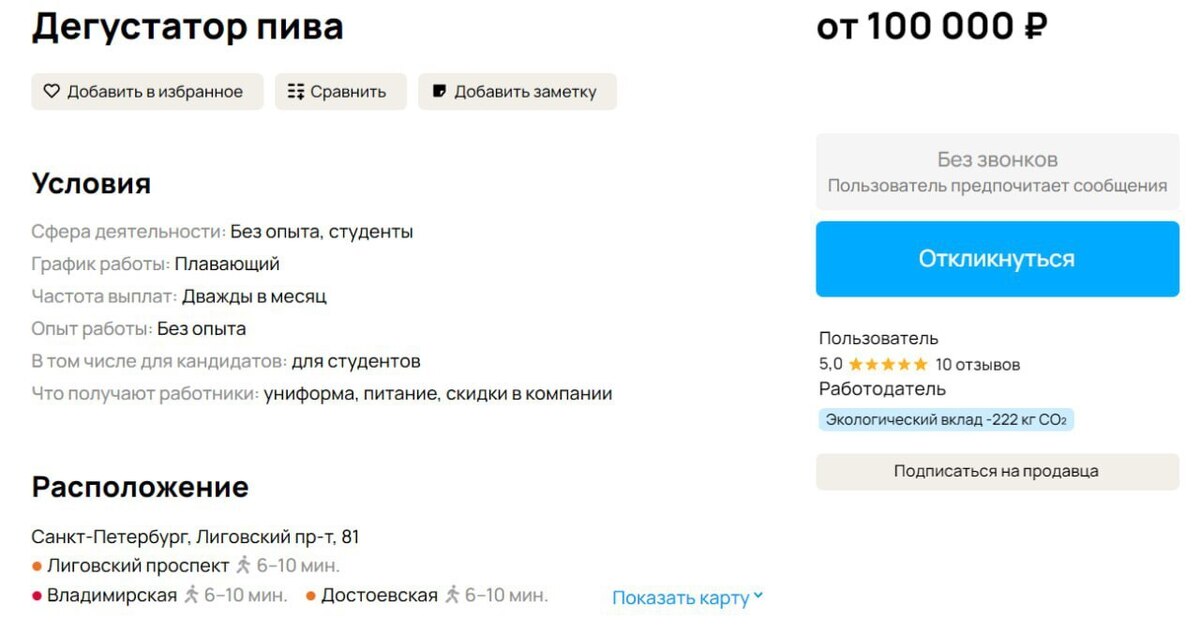This screenshot has height=628, width=1200.
Task: Open the 10 отзывов reviews link
Action: (x=977, y=365)
